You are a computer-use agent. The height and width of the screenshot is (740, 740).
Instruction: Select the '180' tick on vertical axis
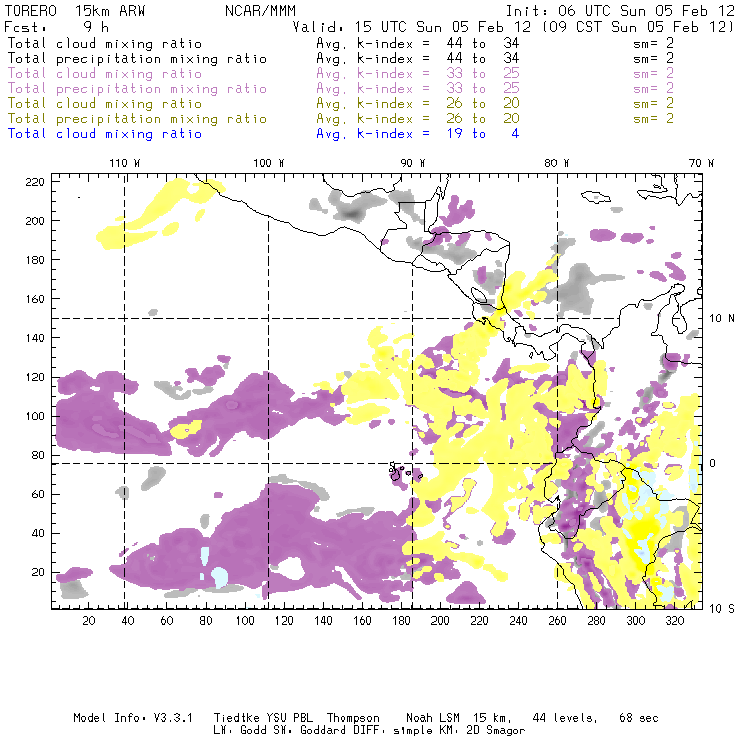click(35, 260)
